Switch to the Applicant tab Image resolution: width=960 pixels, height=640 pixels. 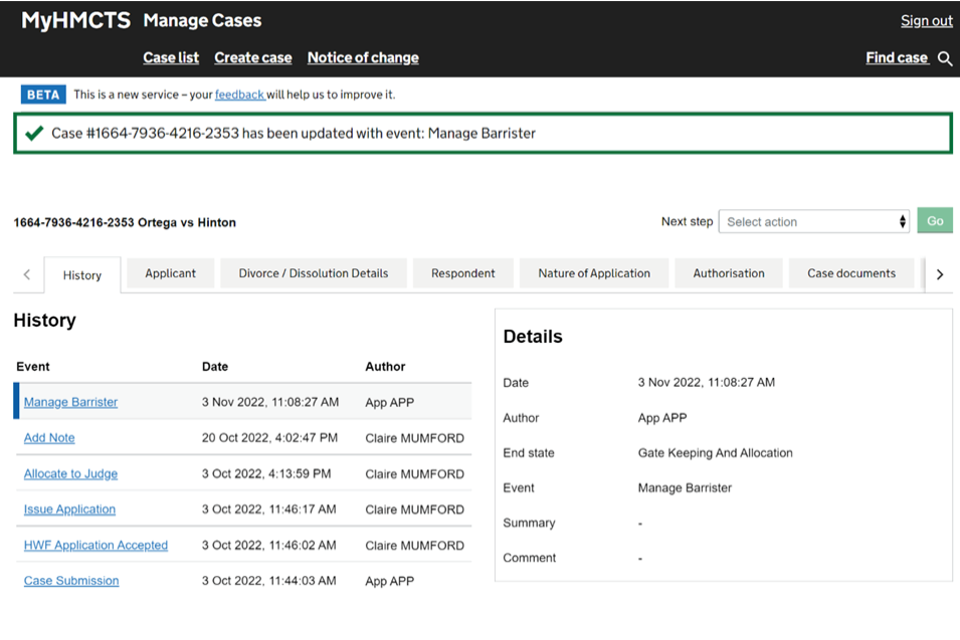coord(170,273)
